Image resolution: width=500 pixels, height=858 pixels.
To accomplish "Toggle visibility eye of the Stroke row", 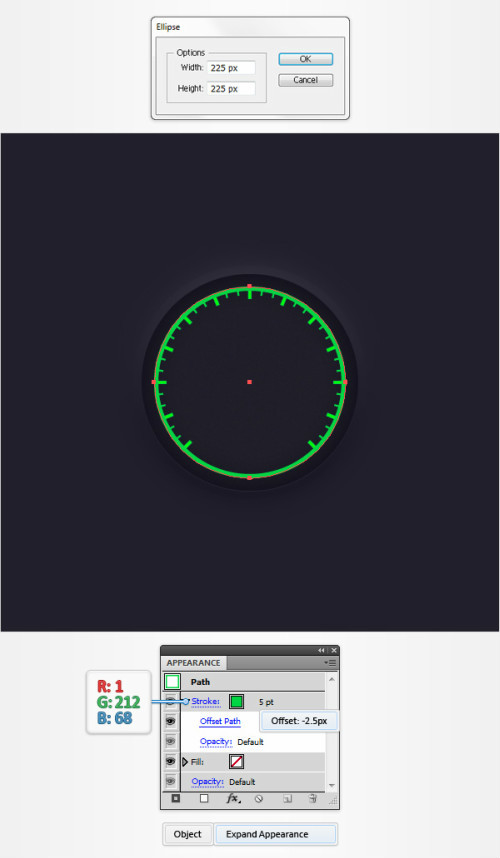I will pyautogui.click(x=170, y=702).
